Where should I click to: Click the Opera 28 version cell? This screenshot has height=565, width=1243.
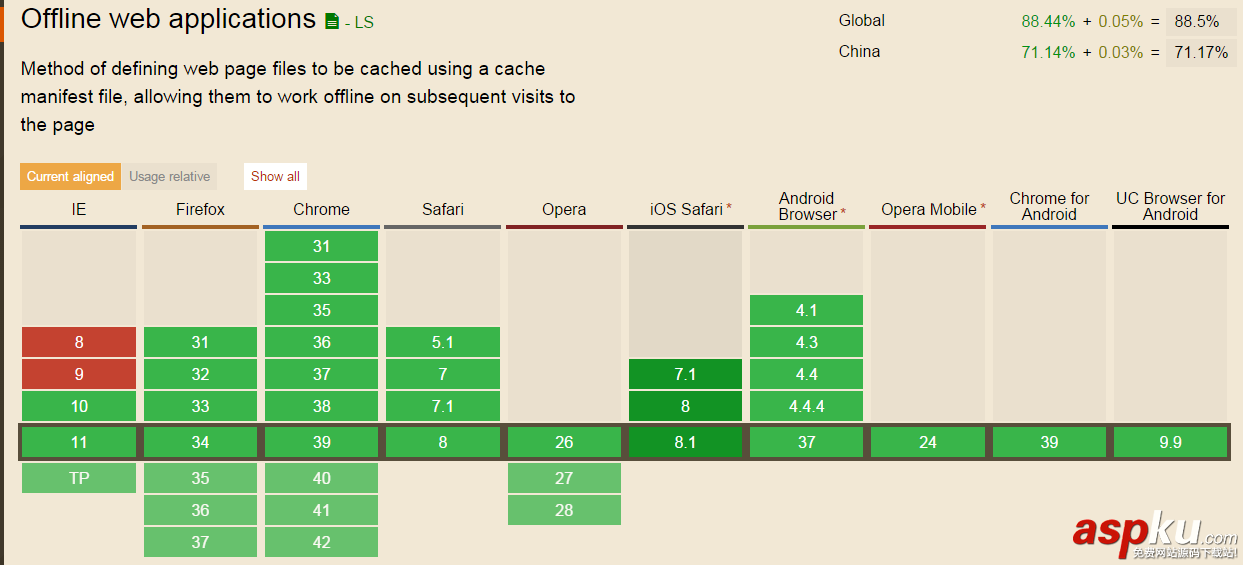click(x=564, y=510)
